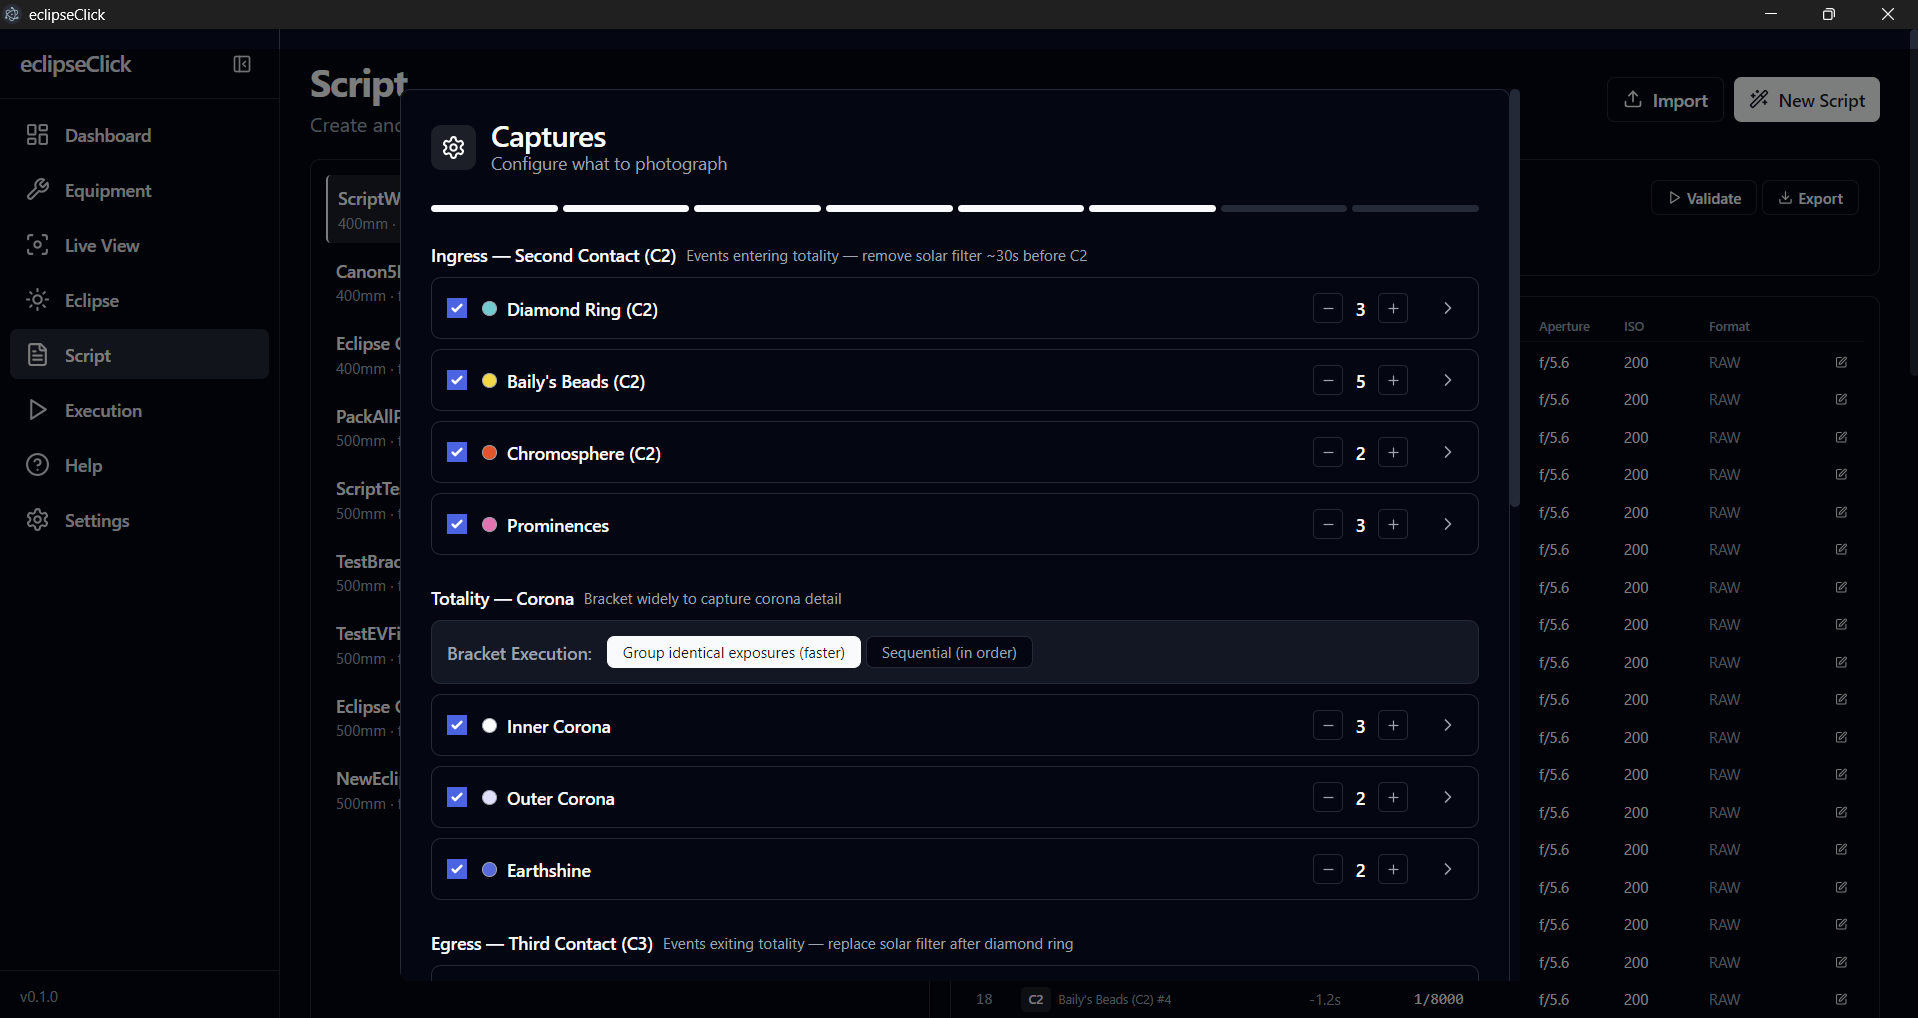Click the plus stepper next to Outer Corona
The image size is (1918, 1018).
[1393, 797]
